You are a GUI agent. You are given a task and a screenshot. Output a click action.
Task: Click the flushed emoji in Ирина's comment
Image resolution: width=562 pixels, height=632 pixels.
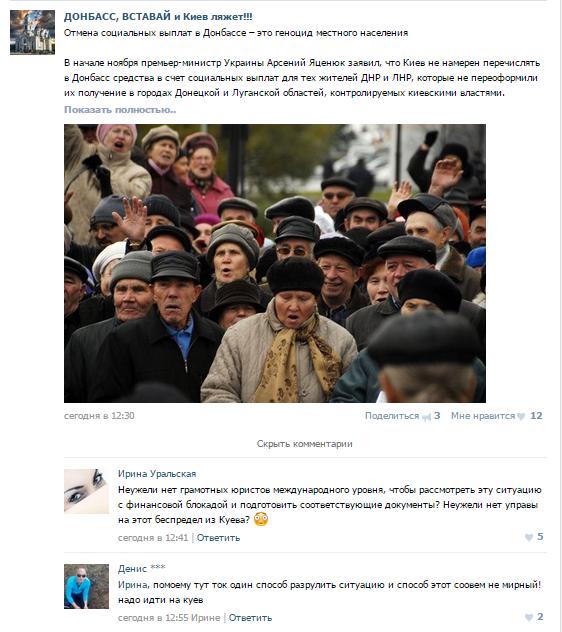pyautogui.click(x=261, y=519)
